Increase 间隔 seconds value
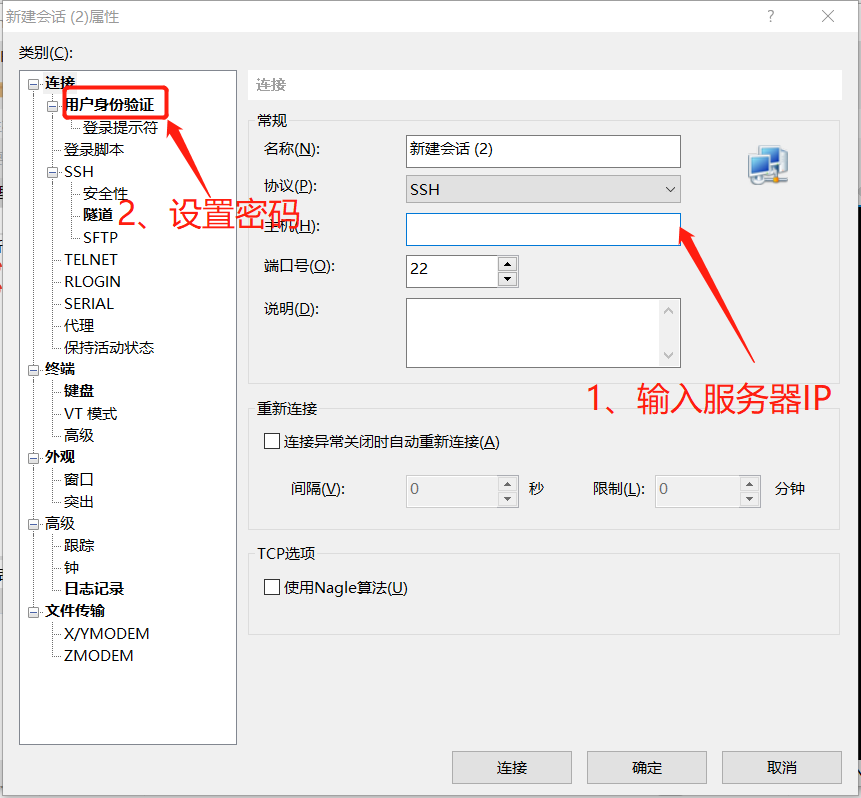The image size is (861, 798). pyautogui.click(x=508, y=484)
